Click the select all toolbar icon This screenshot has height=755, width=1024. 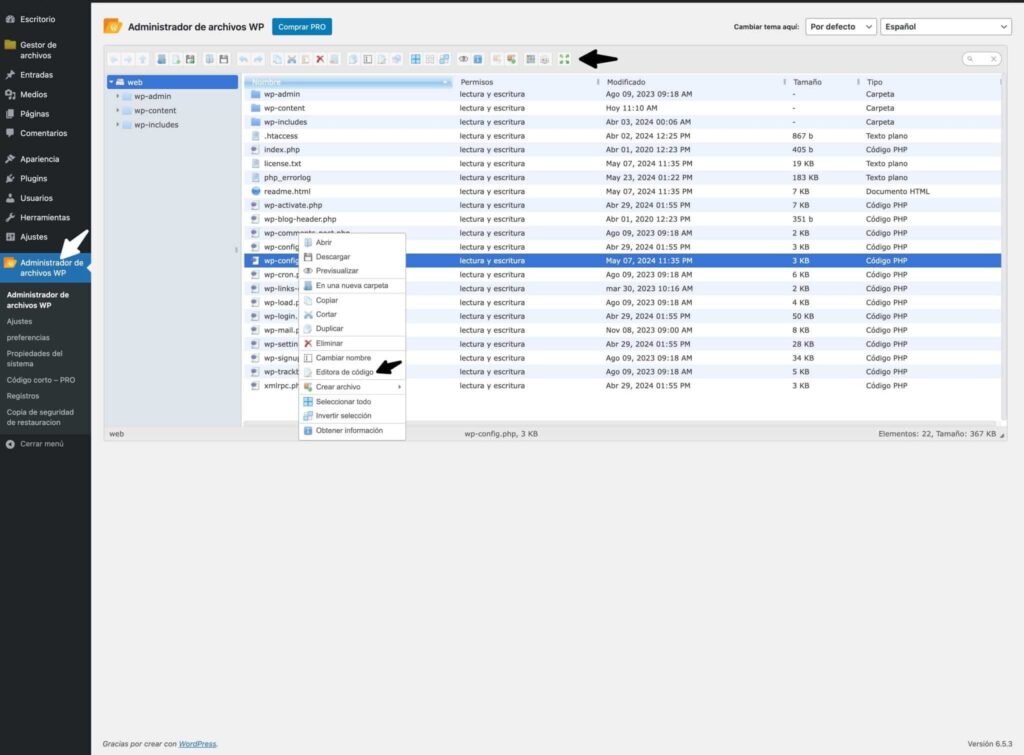[x=415, y=59]
